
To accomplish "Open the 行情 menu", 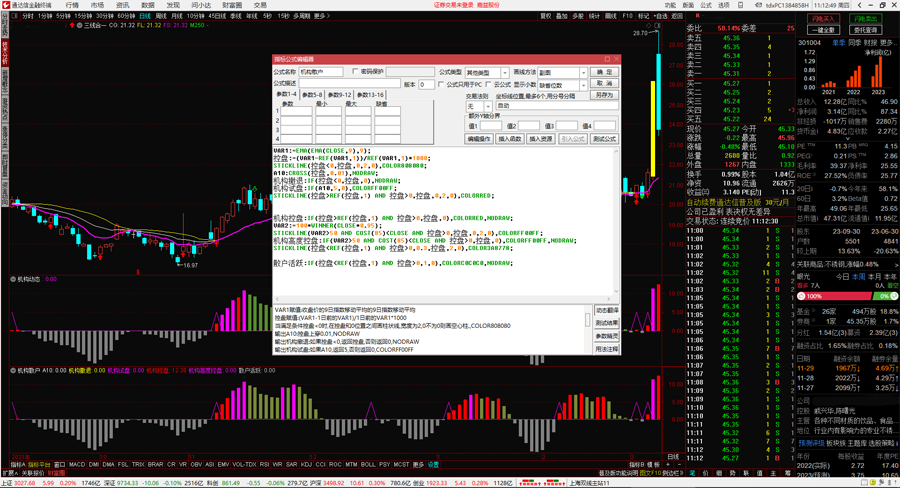I will pos(73,5).
